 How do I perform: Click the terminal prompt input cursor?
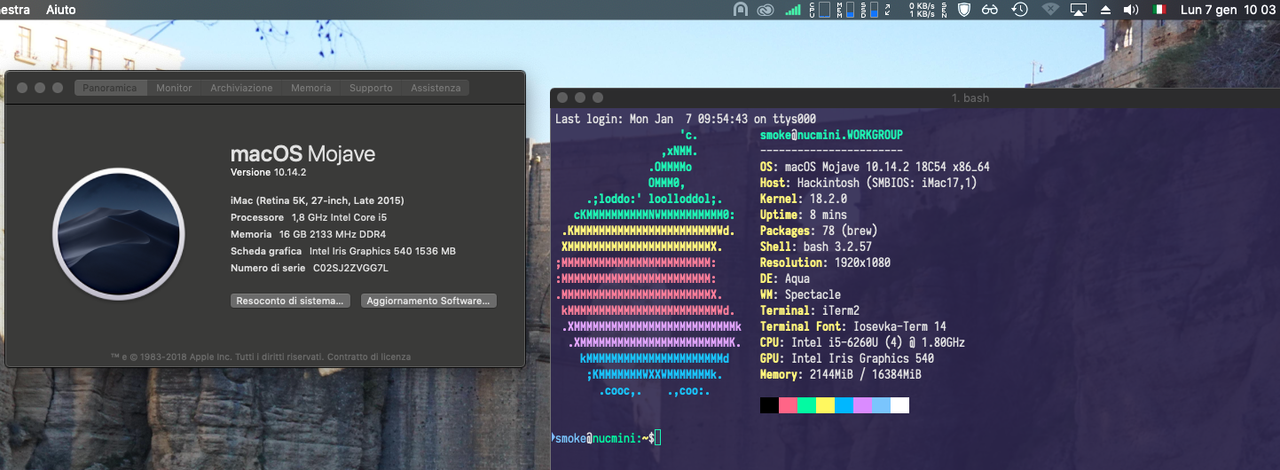click(x=658, y=438)
